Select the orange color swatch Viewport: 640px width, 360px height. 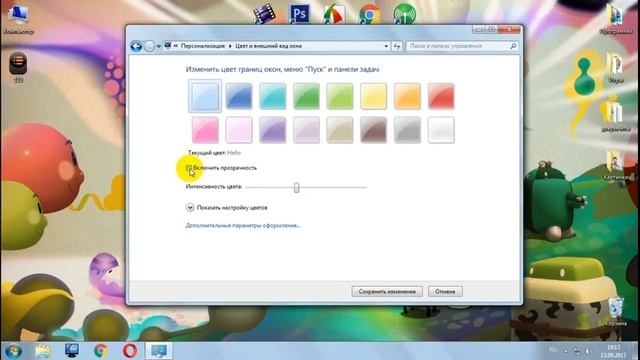(x=407, y=96)
